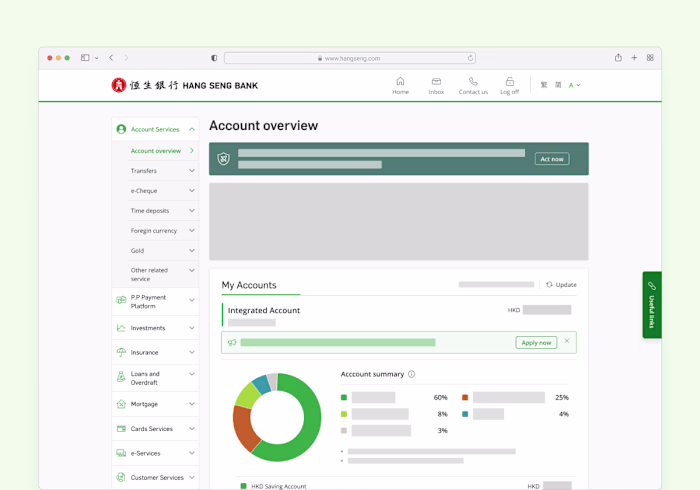Expand the Mortgage section chevron
700x490 pixels.
(x=192, y=404)
